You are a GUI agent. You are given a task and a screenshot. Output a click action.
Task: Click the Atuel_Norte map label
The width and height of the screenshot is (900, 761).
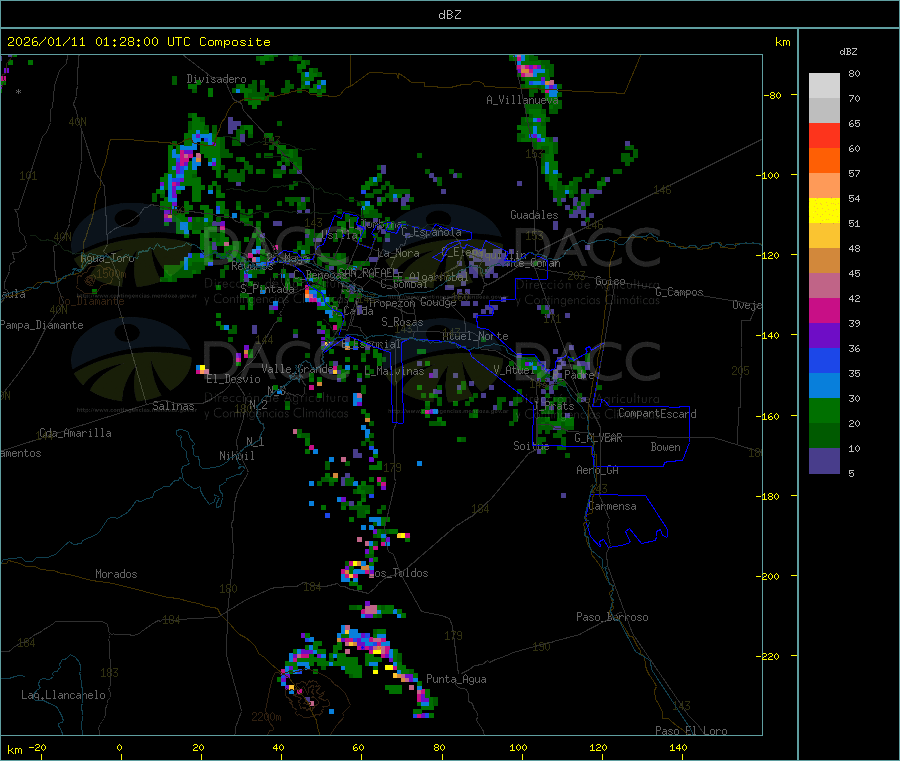[x=475, y=336]
